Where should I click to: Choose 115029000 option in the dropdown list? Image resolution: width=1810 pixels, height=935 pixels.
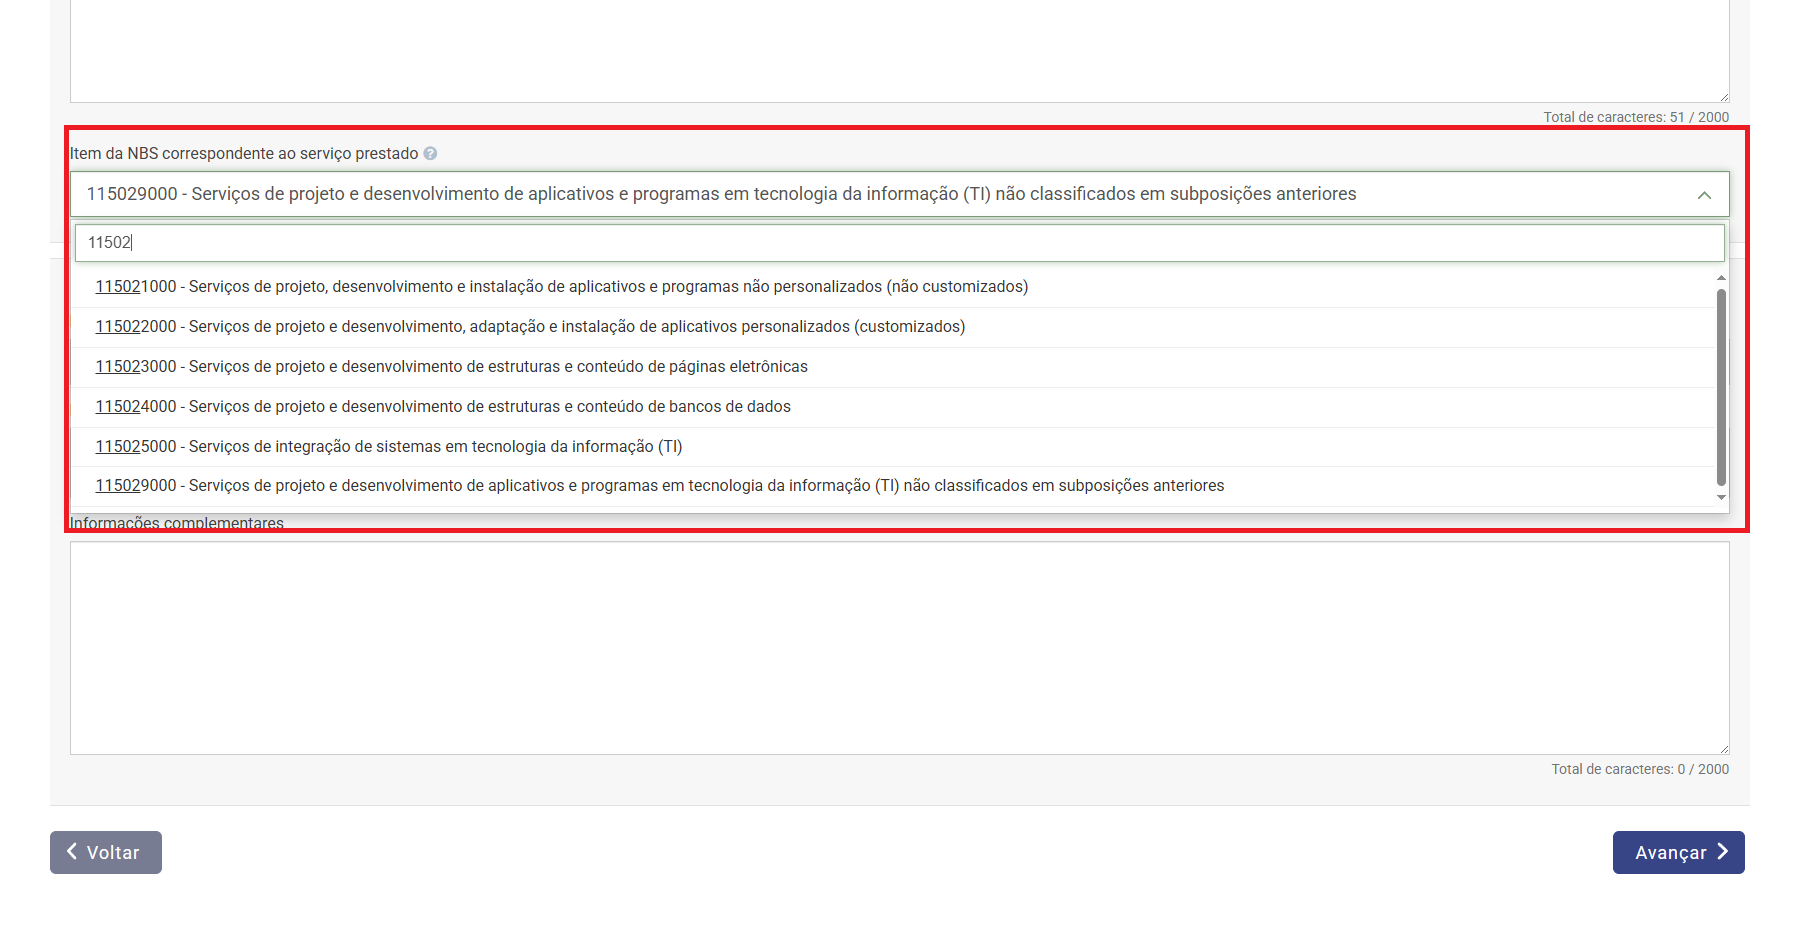click(x=659, y=486)
